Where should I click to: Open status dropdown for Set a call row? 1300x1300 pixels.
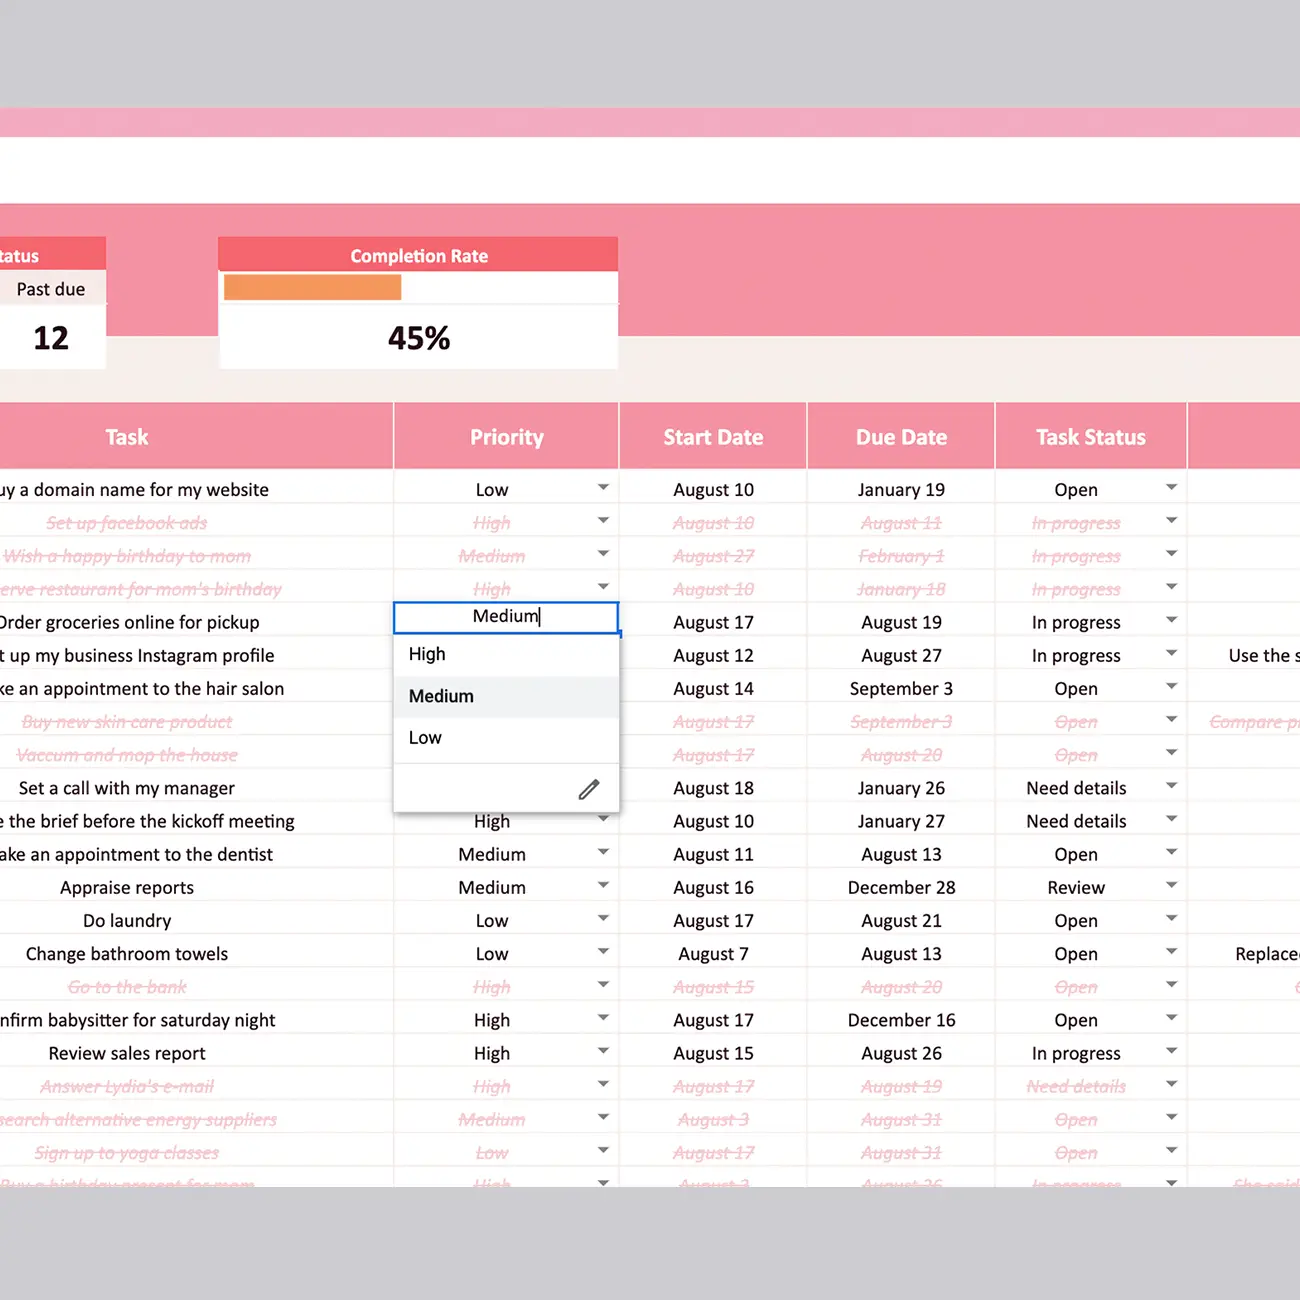tap(1171, 786)
